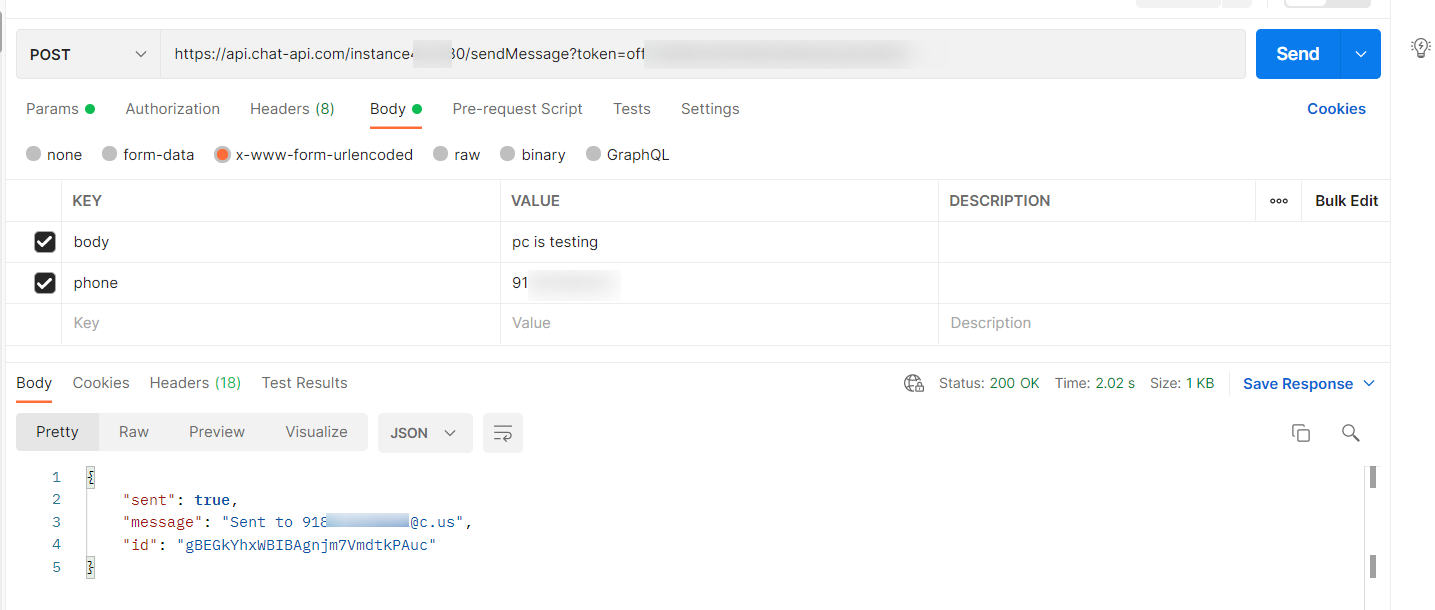Select the binary radio button
Viewport: 1435px width, 610px height.
point(508,154)
